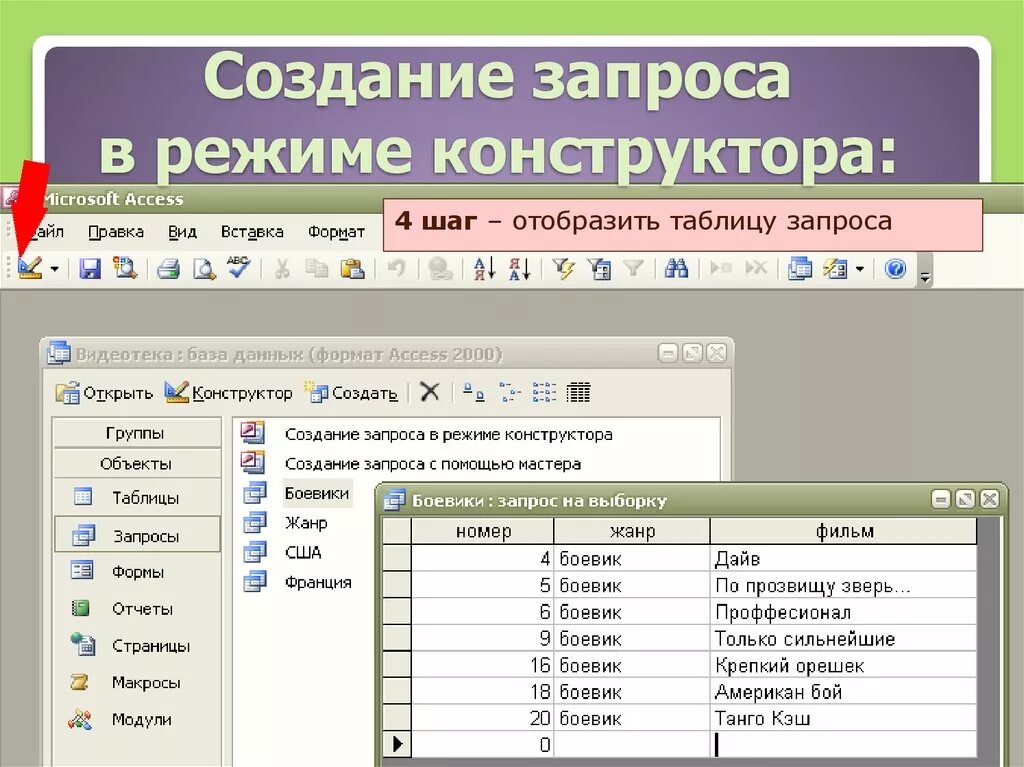The height and width of the screenshot is (767, 1024).
Task: Switch to Details view icon
Action: (x=579, y=392)
